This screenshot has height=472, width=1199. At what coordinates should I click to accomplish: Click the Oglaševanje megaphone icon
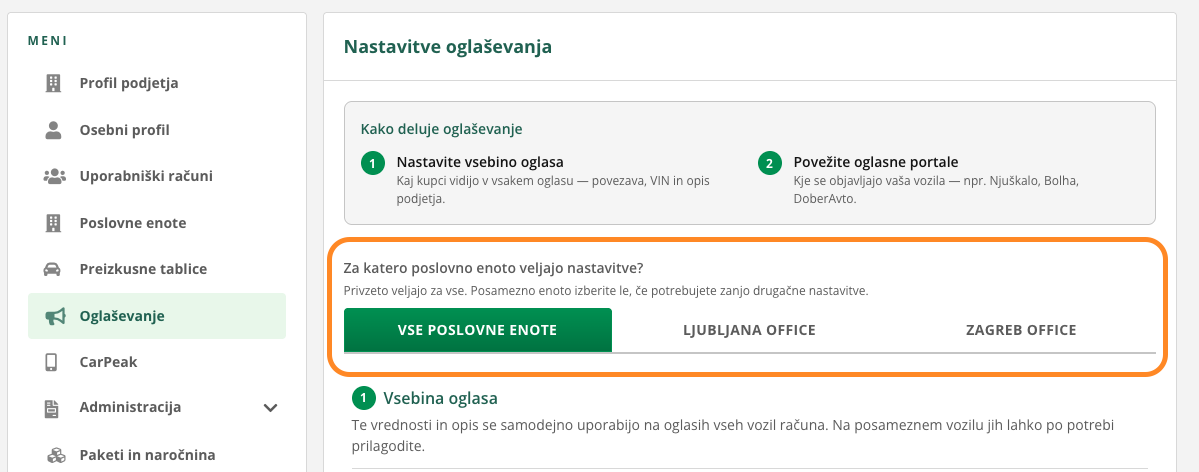pyautogui.click(x=54, y=316)
